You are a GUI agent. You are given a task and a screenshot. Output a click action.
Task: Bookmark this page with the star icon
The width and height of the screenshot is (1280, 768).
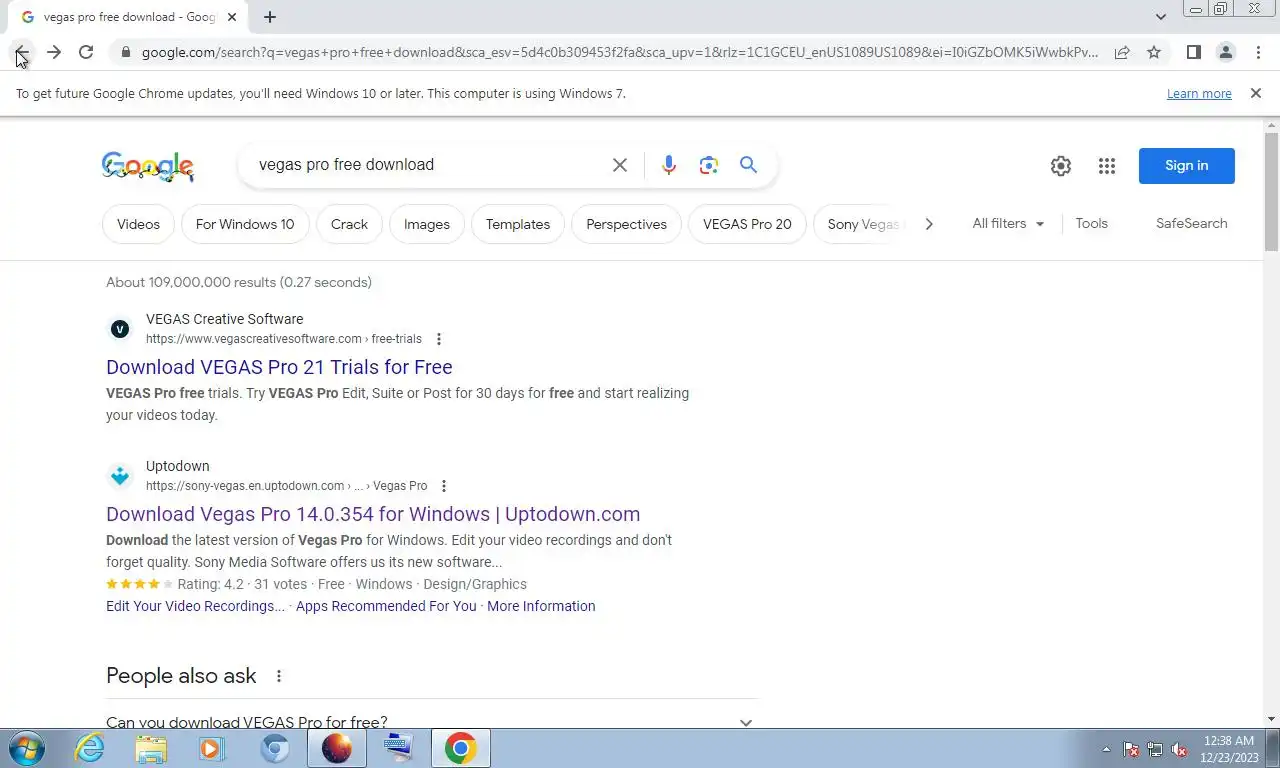coord(1154,52)
